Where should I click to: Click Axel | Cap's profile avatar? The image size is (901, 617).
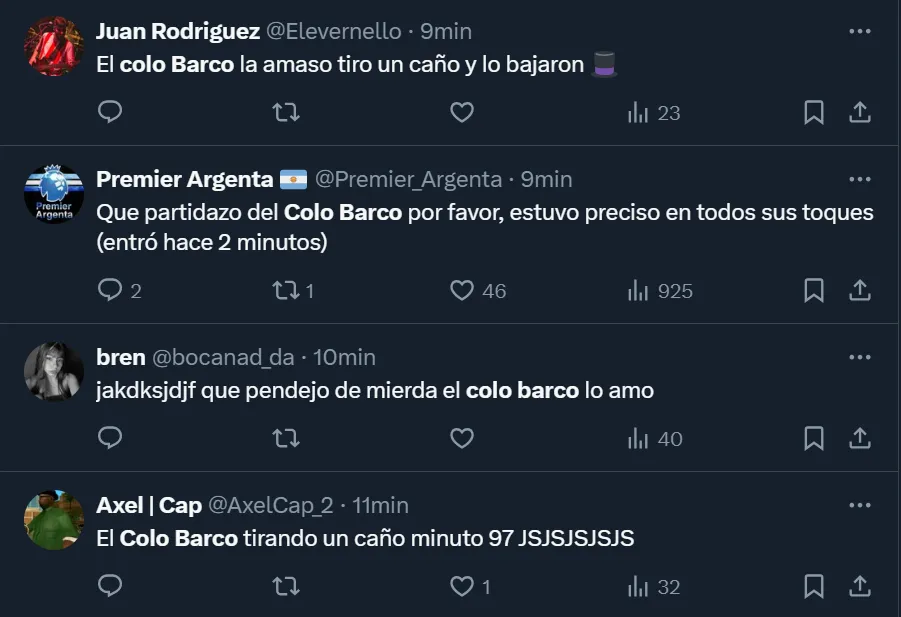coord(53,519)
